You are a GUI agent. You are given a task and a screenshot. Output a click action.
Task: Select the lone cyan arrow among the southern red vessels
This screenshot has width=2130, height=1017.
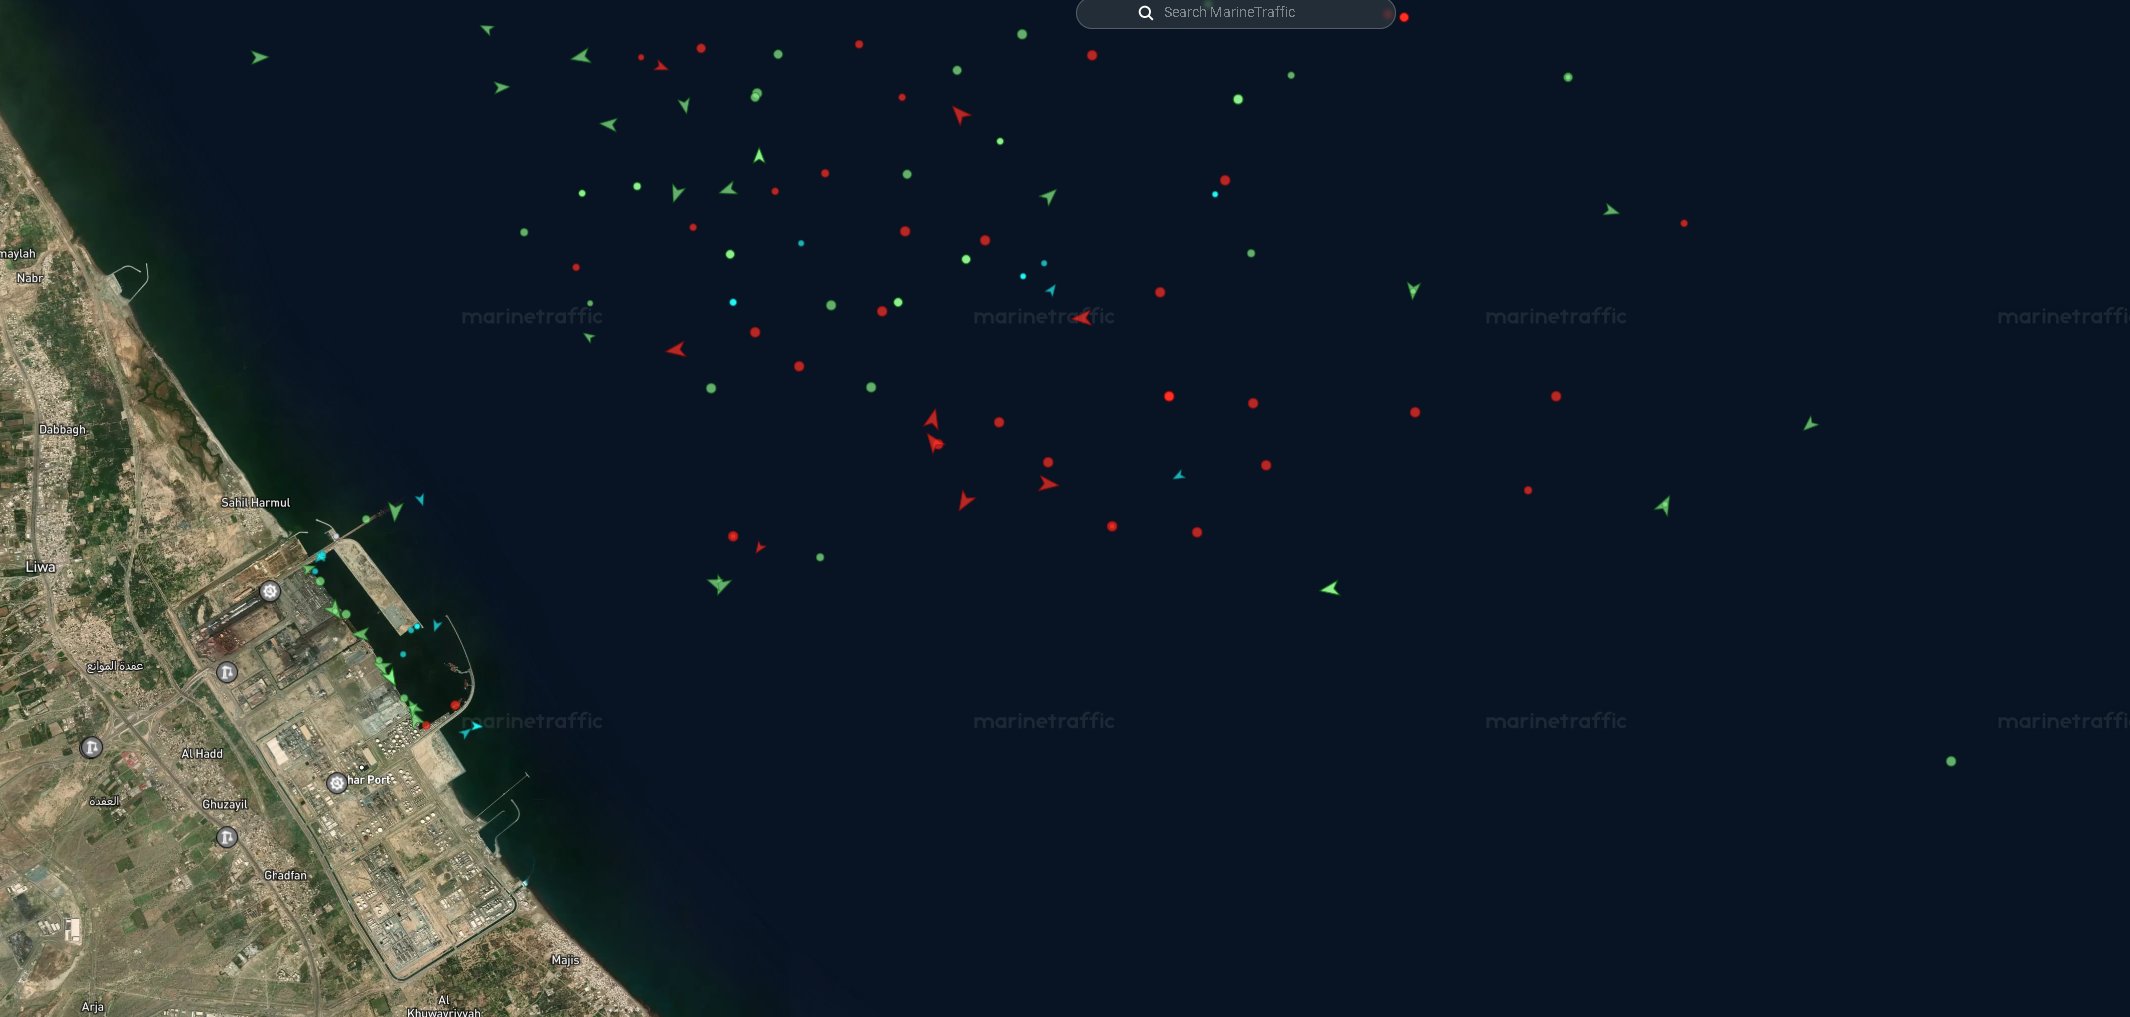tap(1179, 475)
